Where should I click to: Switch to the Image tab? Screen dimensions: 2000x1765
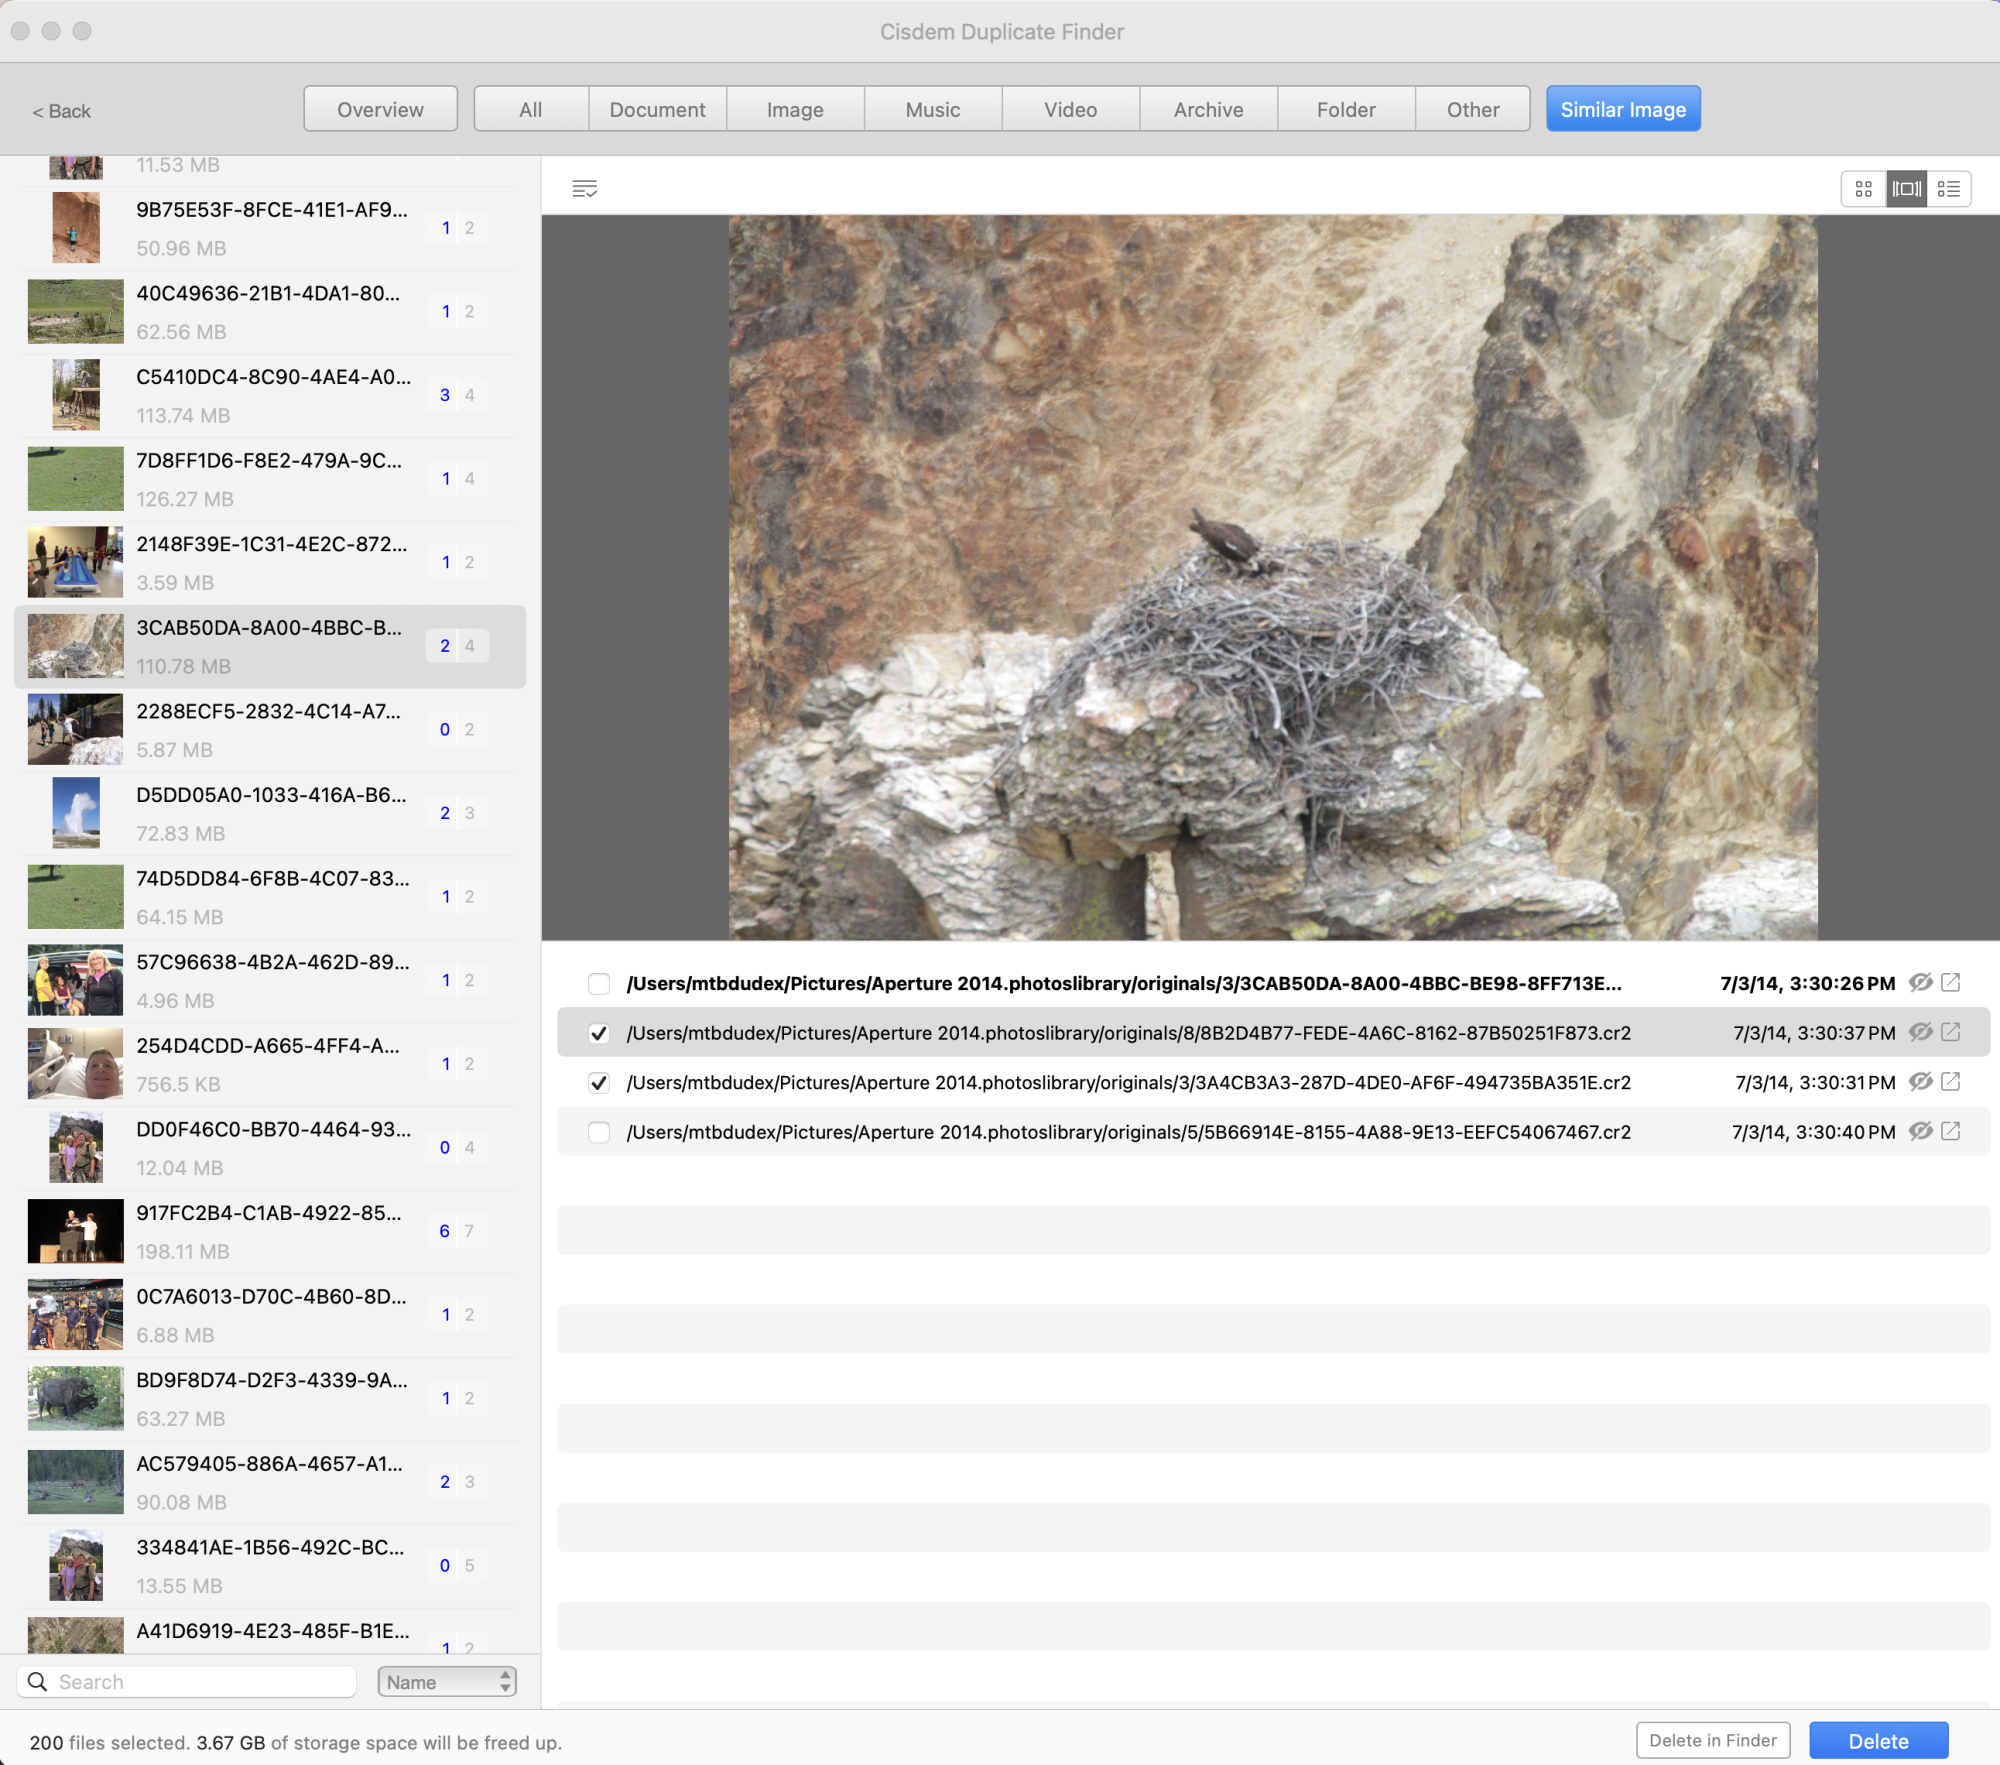[795, 109]
